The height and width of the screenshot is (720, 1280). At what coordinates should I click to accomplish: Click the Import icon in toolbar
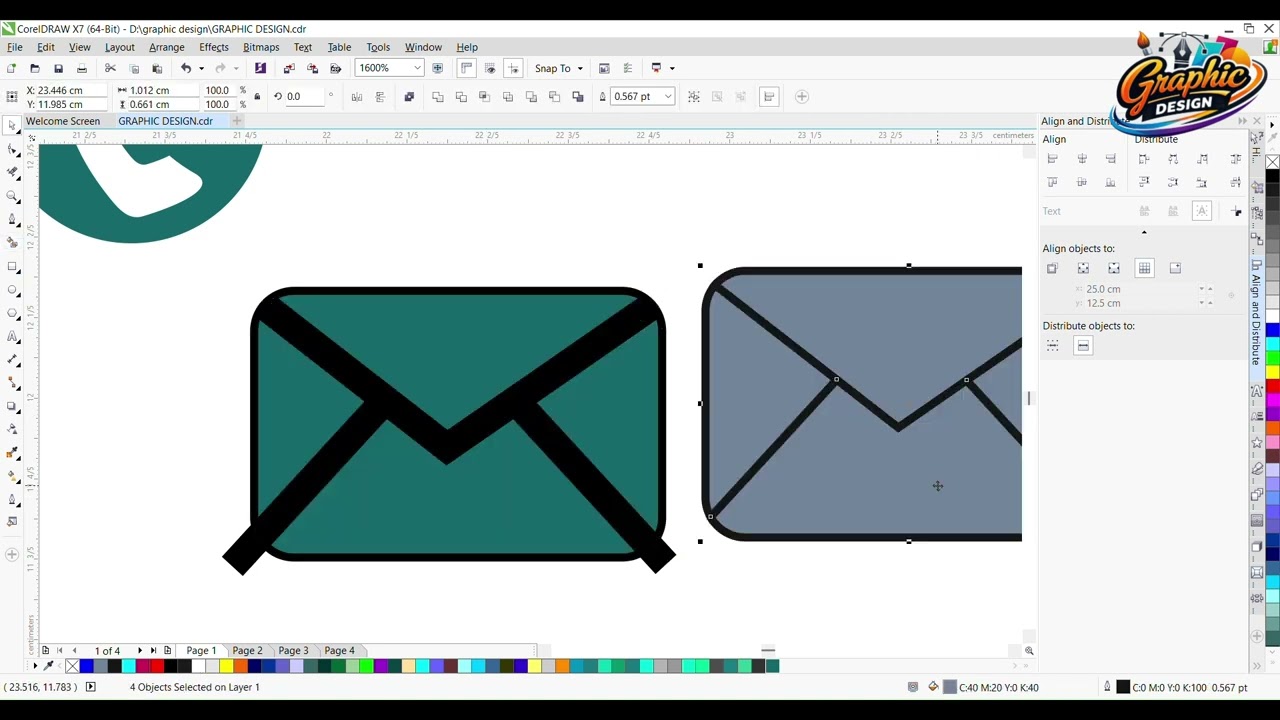289,68
